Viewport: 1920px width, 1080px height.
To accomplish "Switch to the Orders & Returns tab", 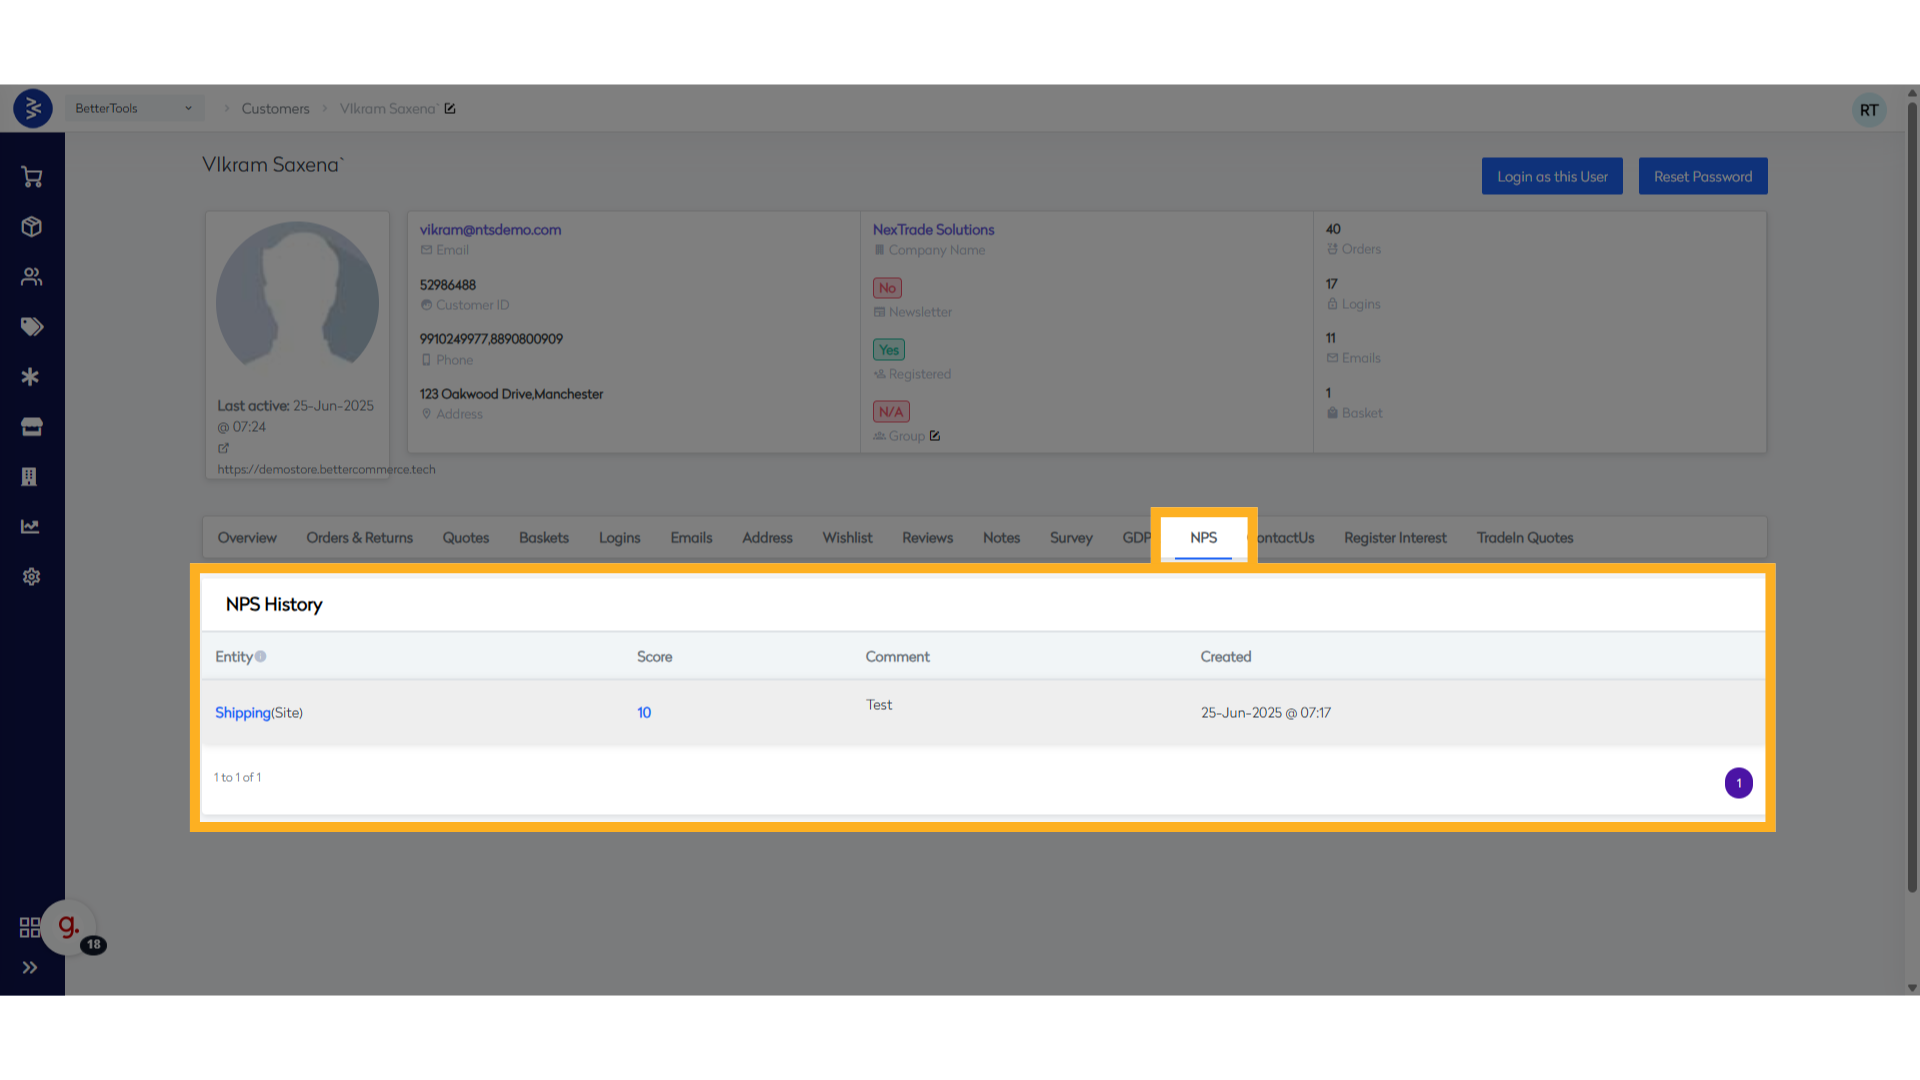I will pyautogui.click(x=359, y=538).
